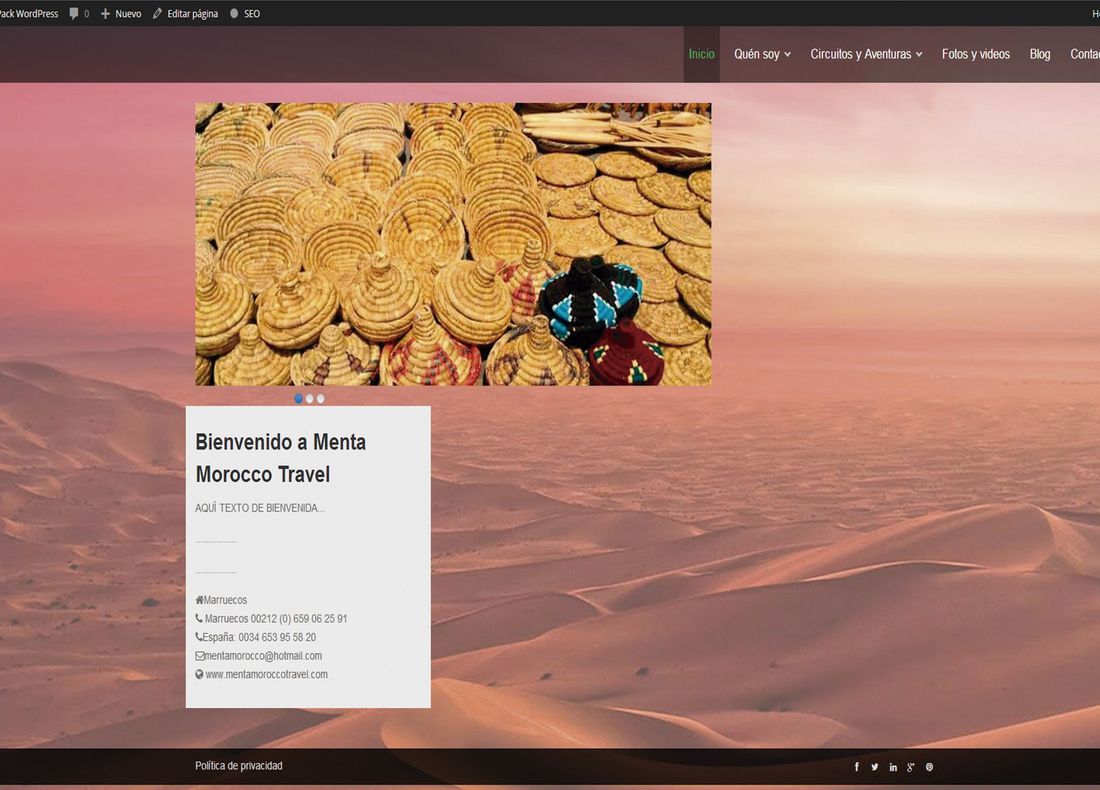The width and height of the screenshot is (1100, 790).
Task: Click the home icon beside Marruecos
Action: (199, 600)
